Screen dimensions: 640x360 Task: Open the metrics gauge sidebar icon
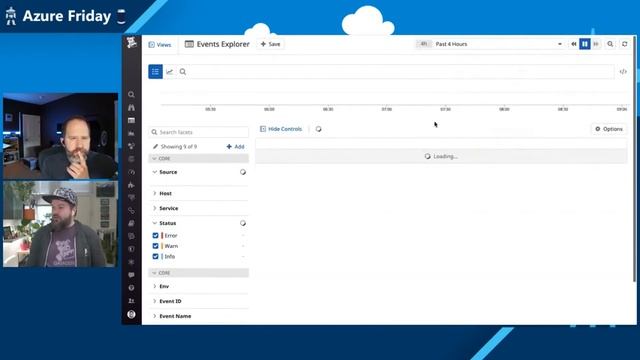131,172
